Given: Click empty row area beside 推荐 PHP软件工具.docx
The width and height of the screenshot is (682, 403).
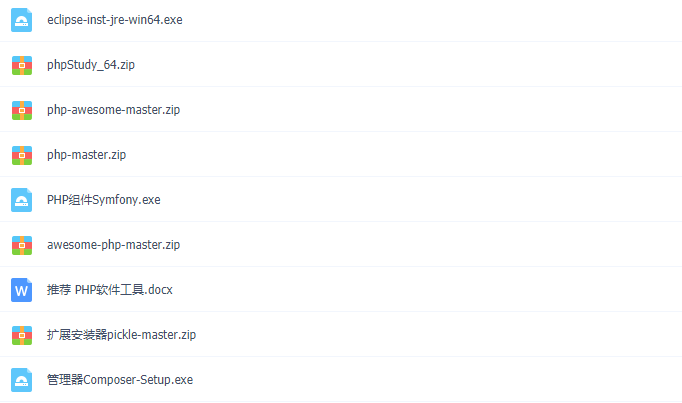Looking at the screenshot, I should [426, 290].
